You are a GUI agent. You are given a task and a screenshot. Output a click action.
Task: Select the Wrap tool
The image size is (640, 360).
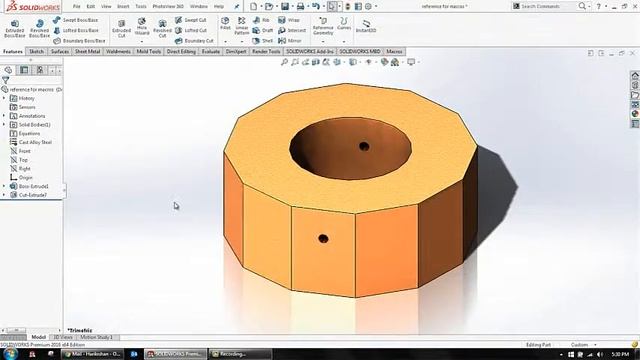(x=289, y=20)
